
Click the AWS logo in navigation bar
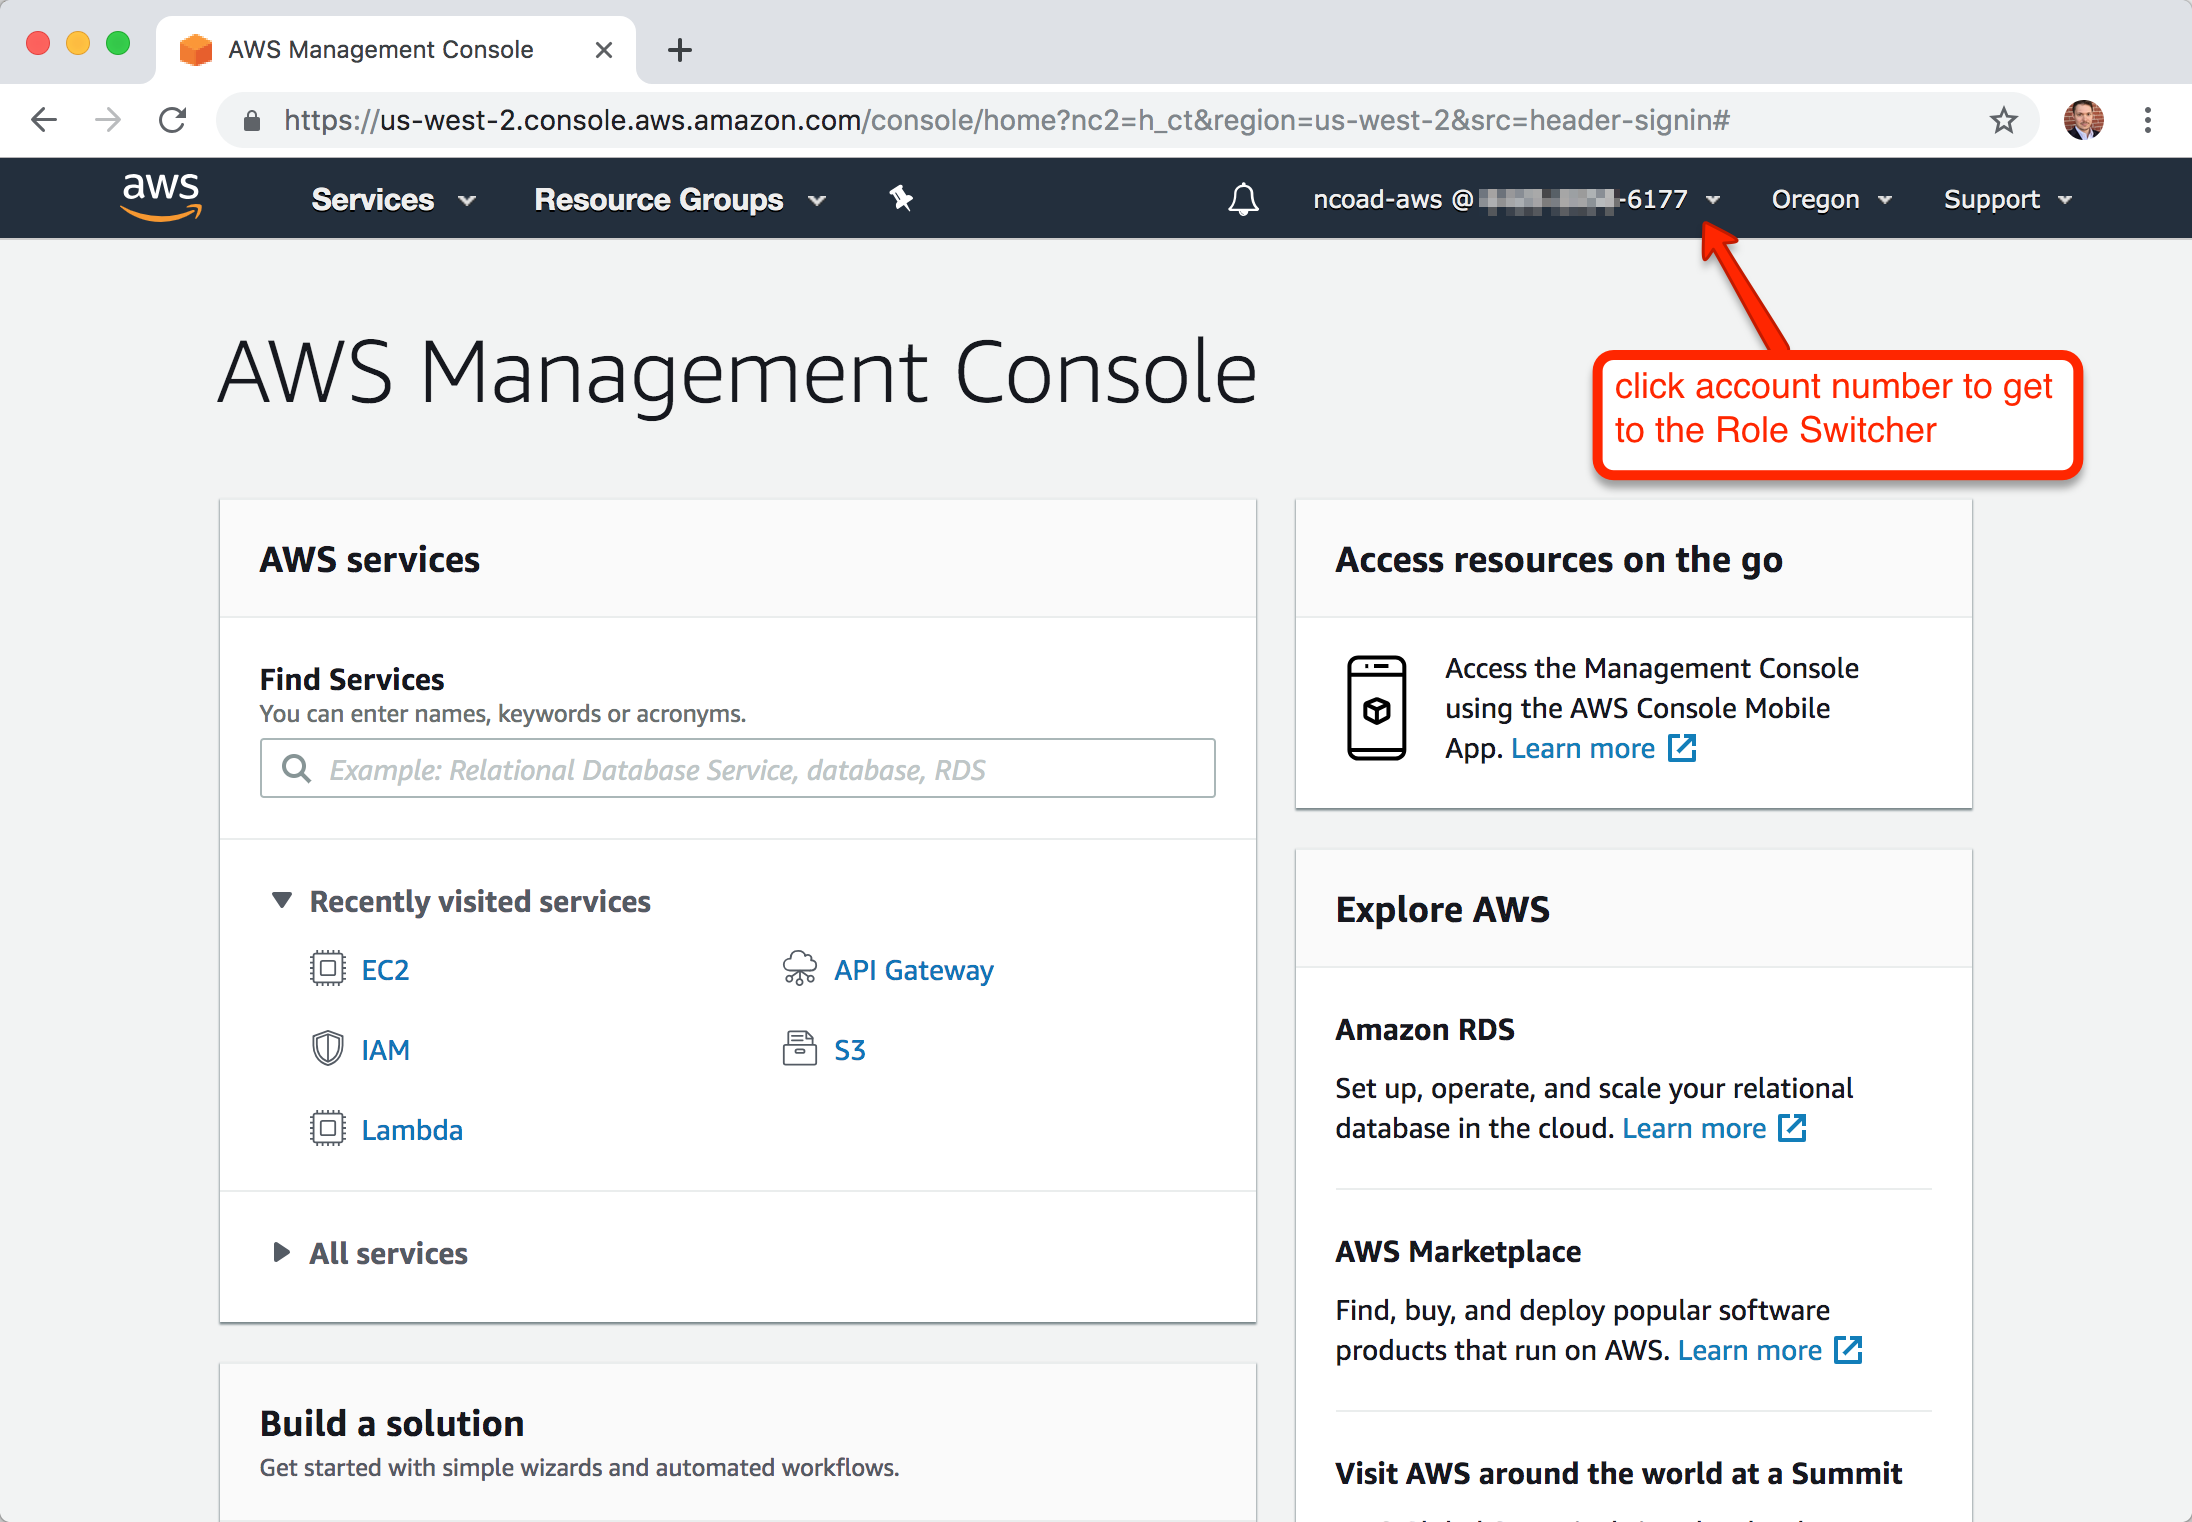[161, 197]
